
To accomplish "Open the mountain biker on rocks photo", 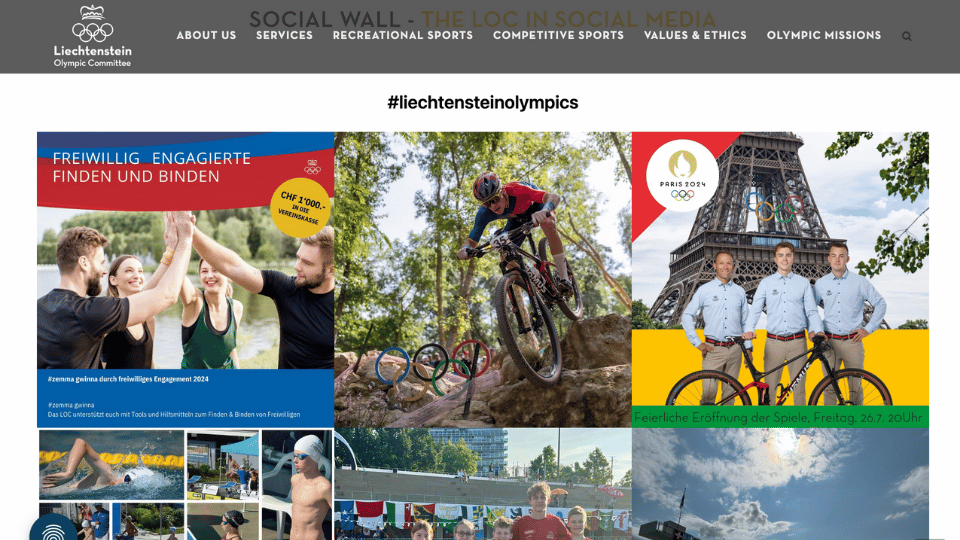I will coord(483,280).
